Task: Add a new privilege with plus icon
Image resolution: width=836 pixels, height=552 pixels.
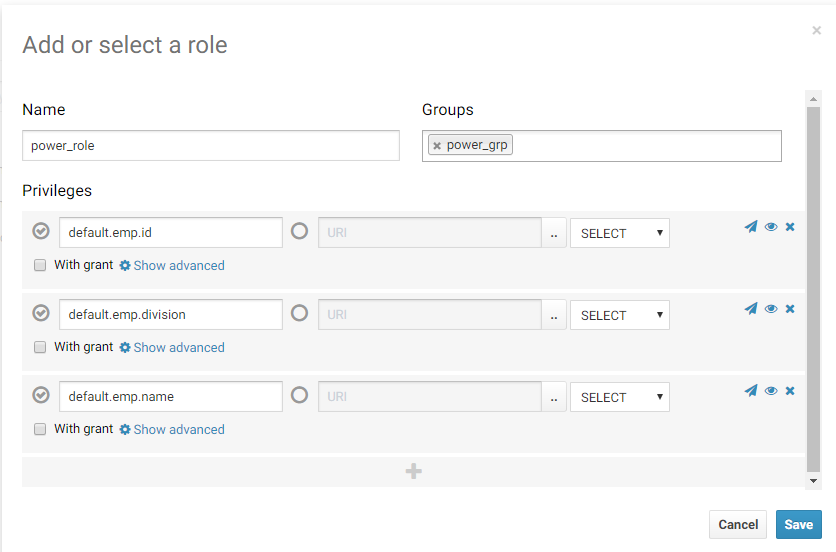Action: [x=413, y=471]
